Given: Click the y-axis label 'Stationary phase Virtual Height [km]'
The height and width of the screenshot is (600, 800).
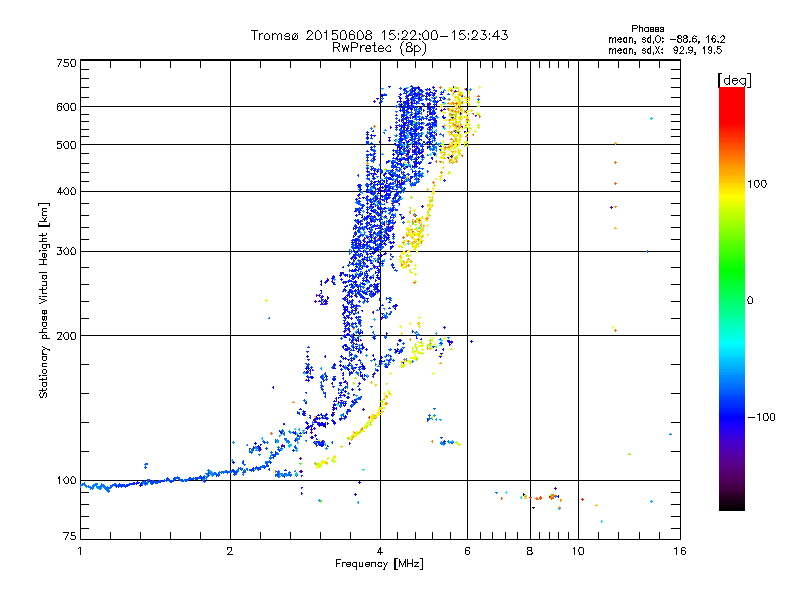Looking at the screenshot, I should tap(43, 300).
